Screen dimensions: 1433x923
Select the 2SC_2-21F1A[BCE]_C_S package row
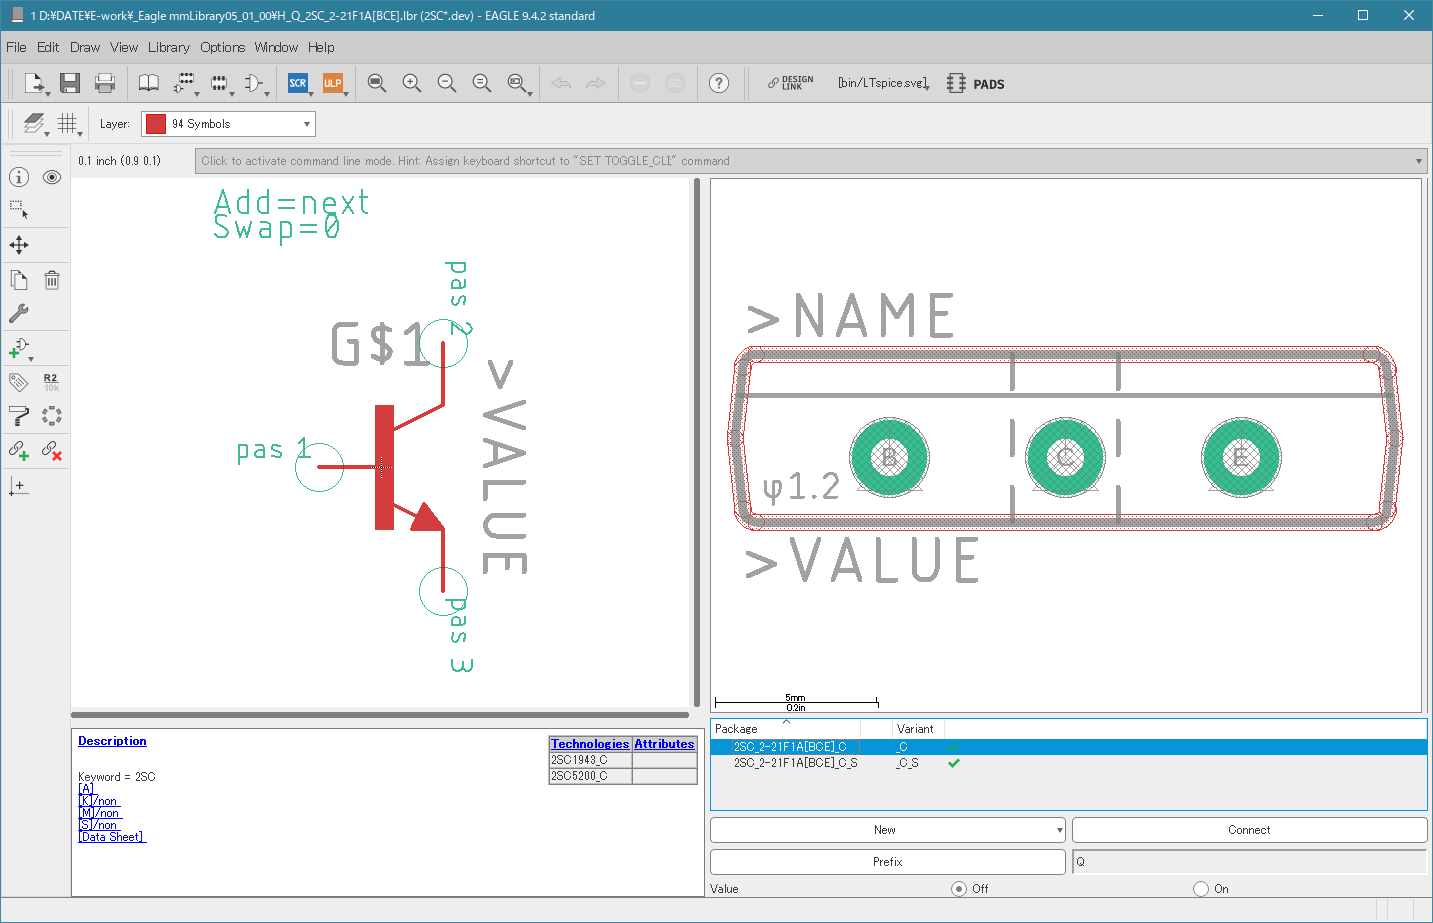795,763
